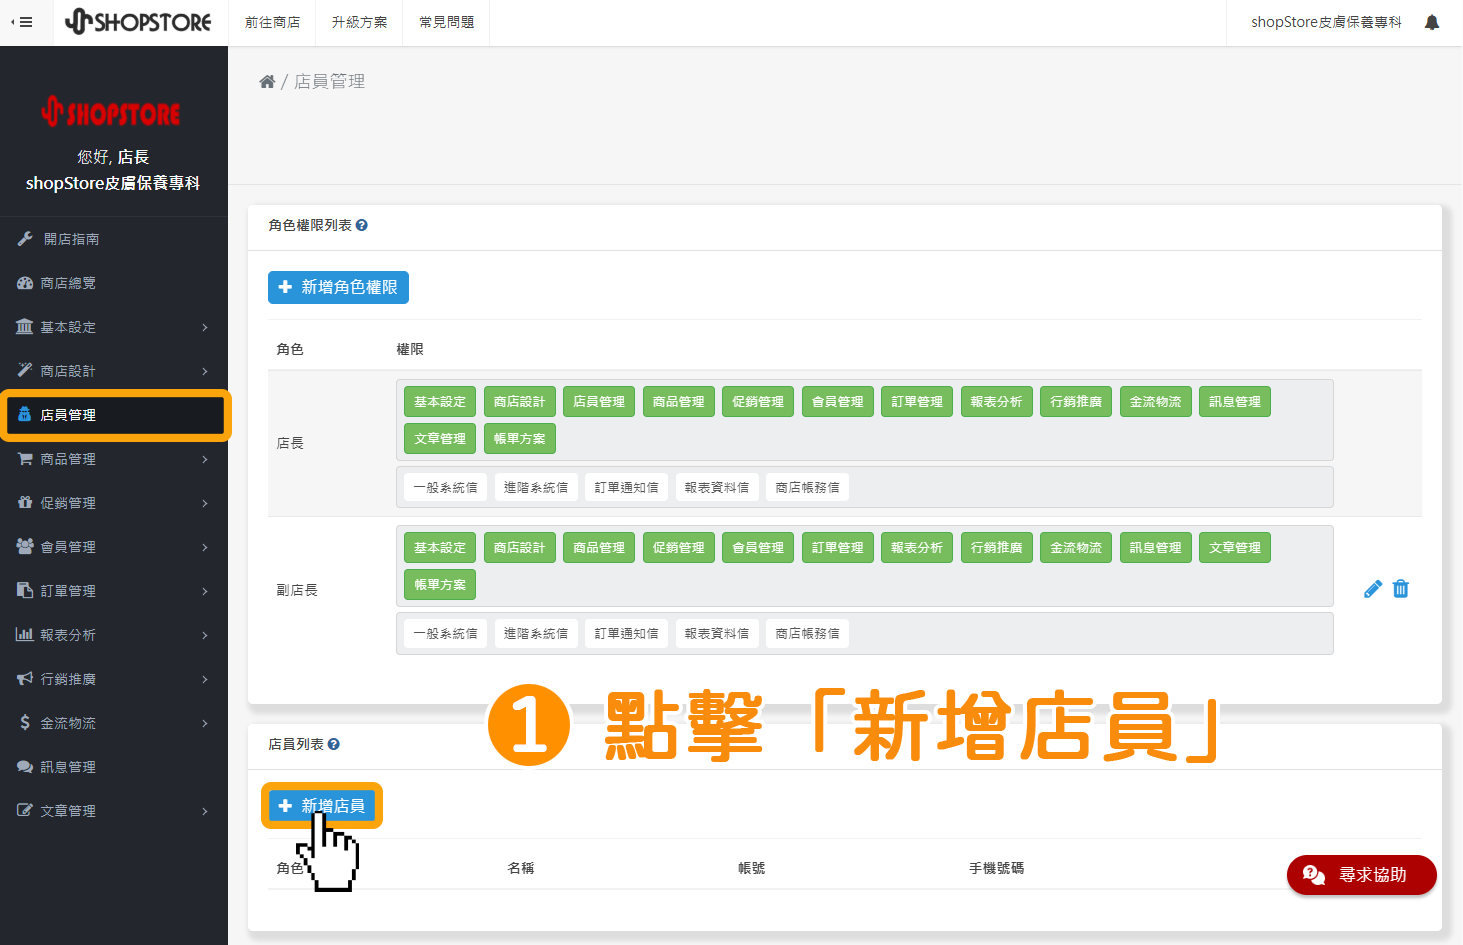Expand 行銷推廣 submenu chevron

tap(205, 679)
